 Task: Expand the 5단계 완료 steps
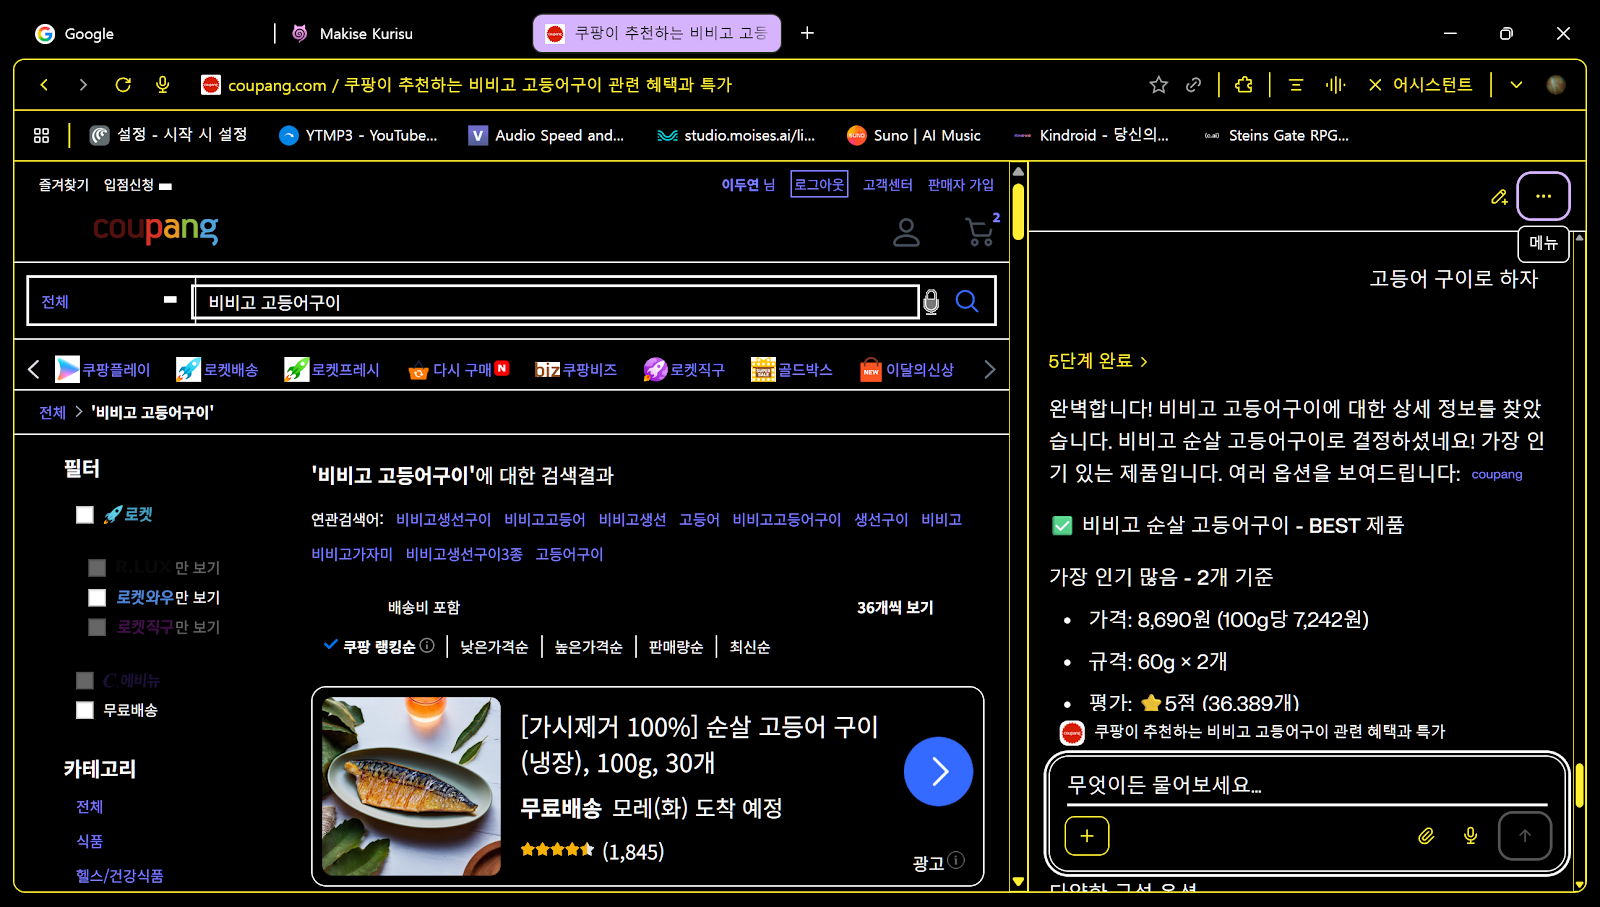pyautogui.click(x=1098, y=361)
